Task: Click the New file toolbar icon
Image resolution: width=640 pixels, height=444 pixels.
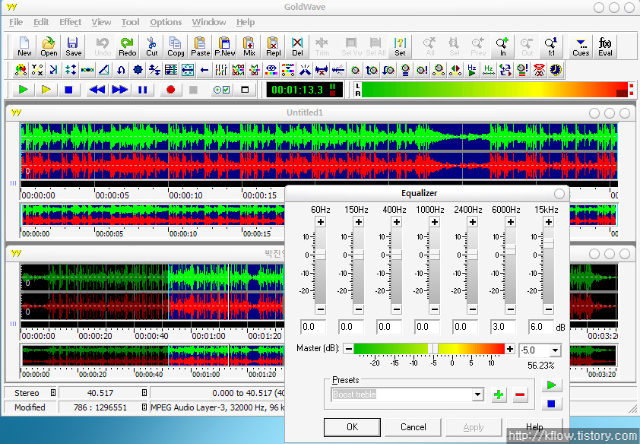Action: 24,47
